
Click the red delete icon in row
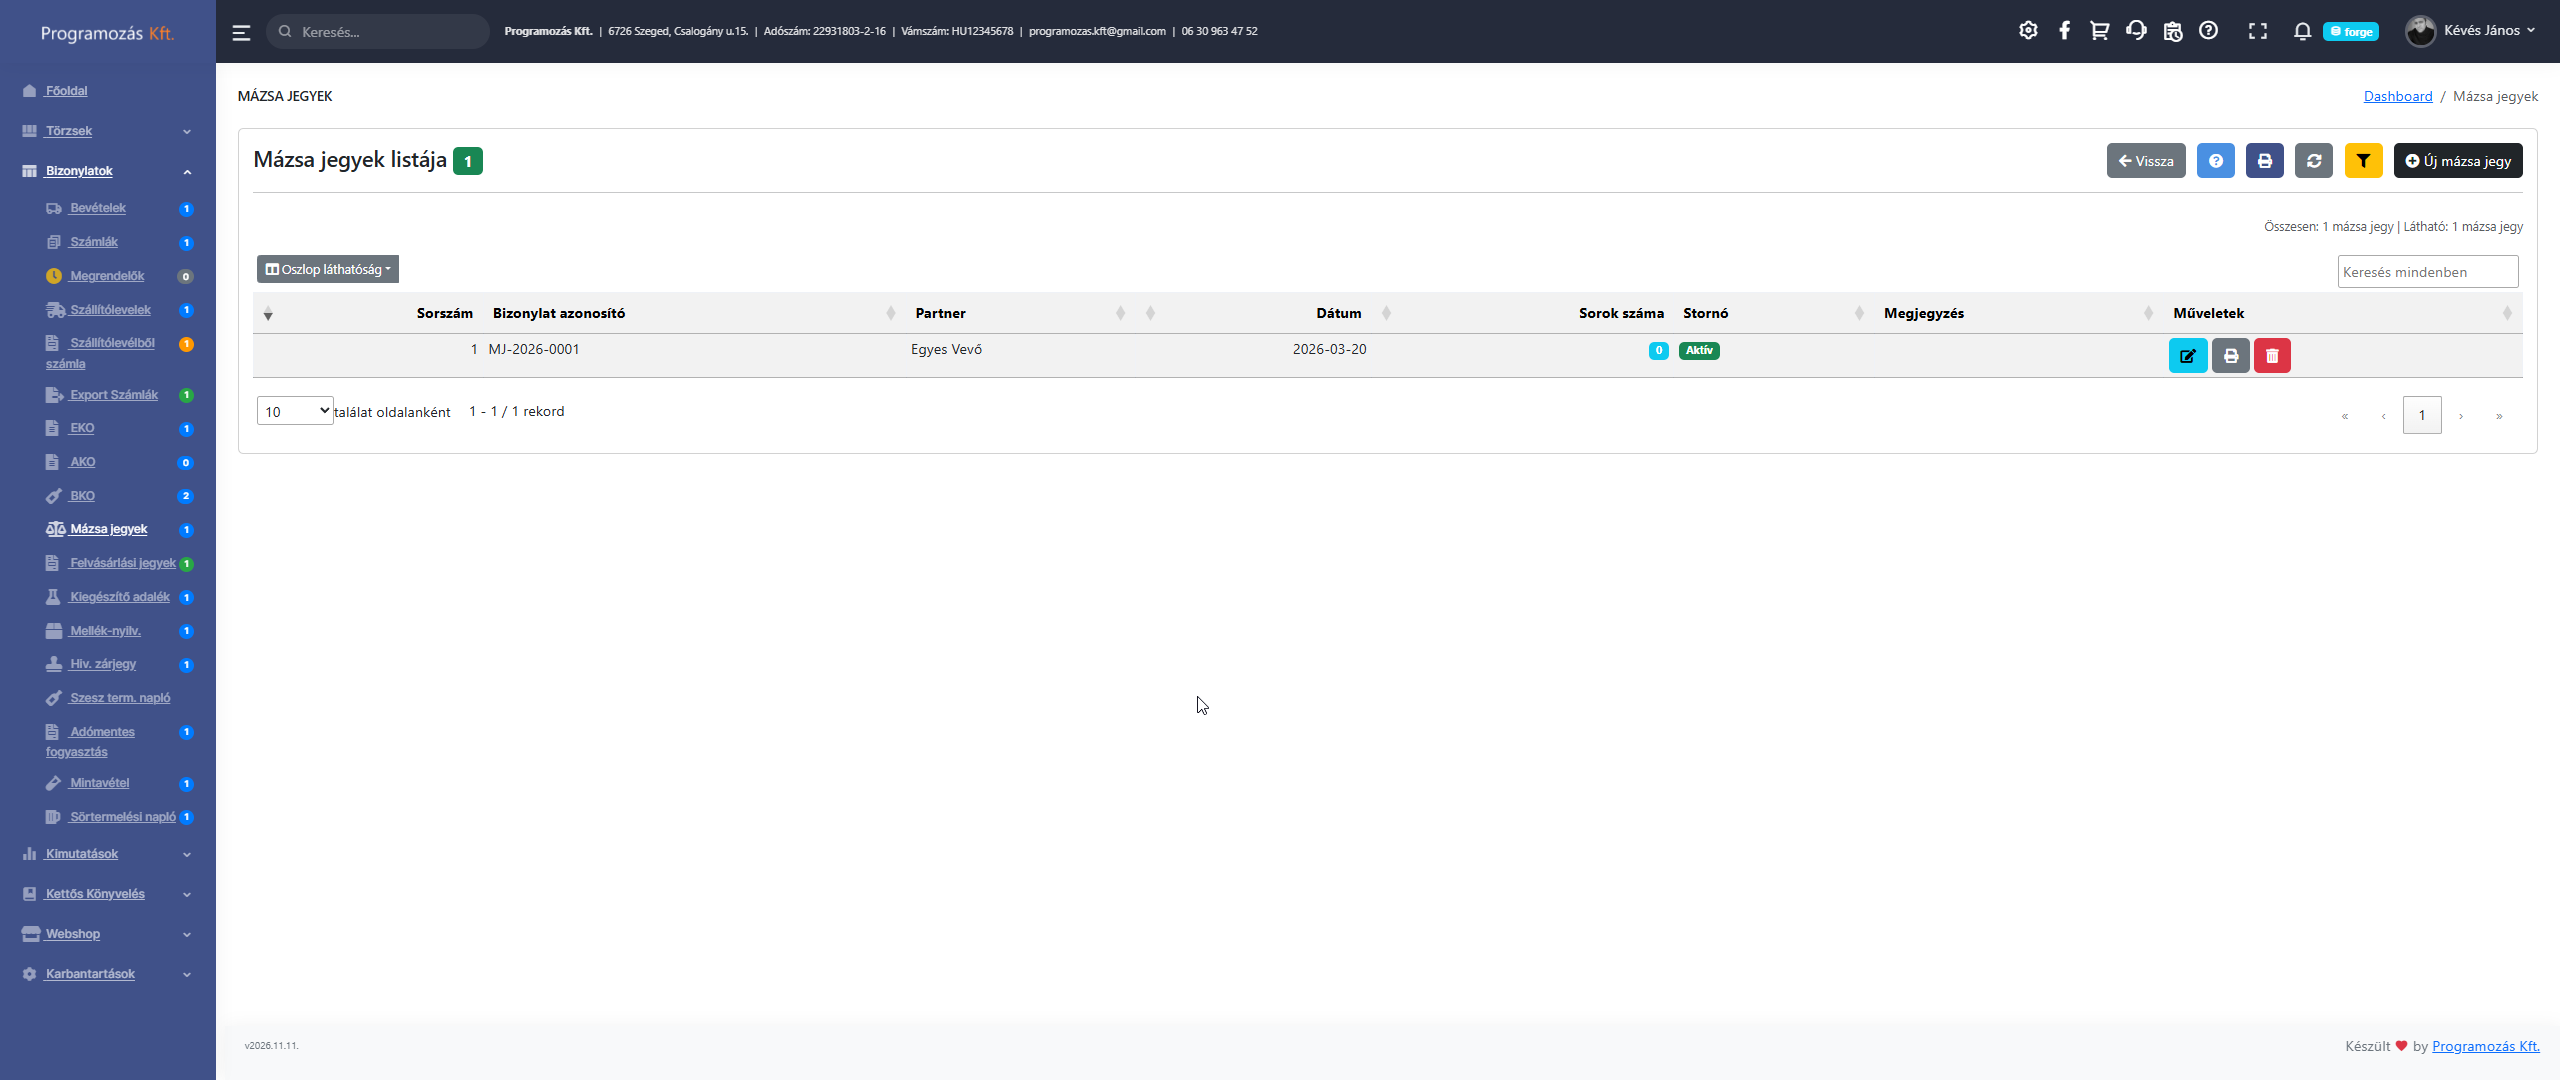point(2272,356)
